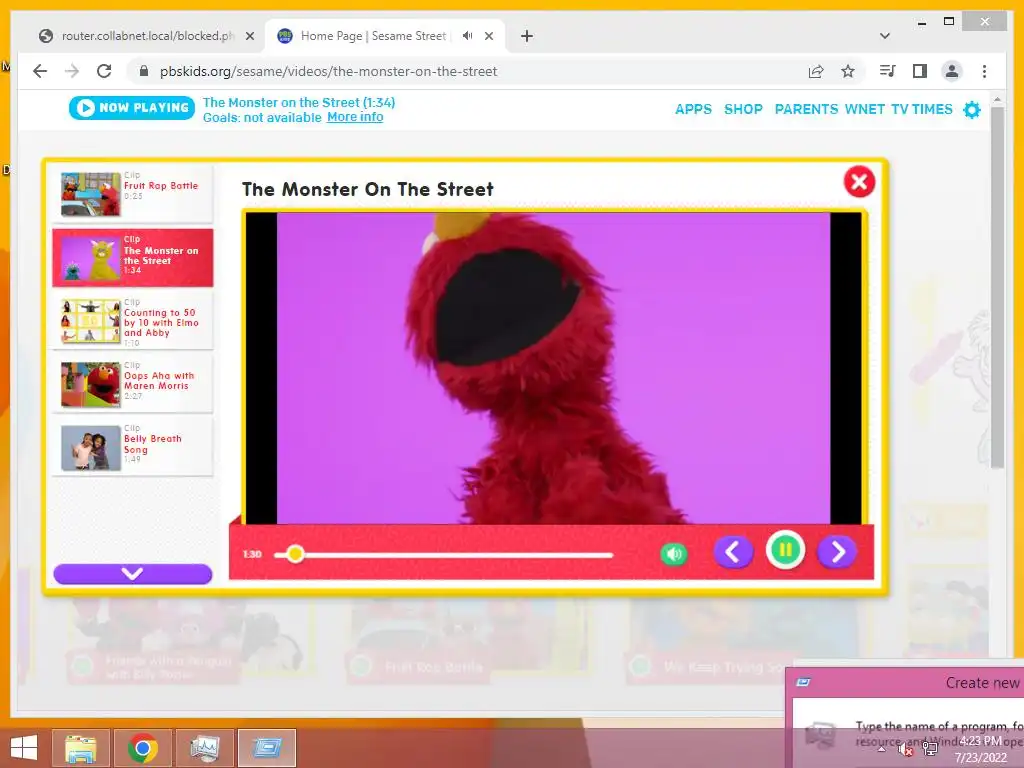Expand more clips with the purple chevron bar

(x=133, y=573)
